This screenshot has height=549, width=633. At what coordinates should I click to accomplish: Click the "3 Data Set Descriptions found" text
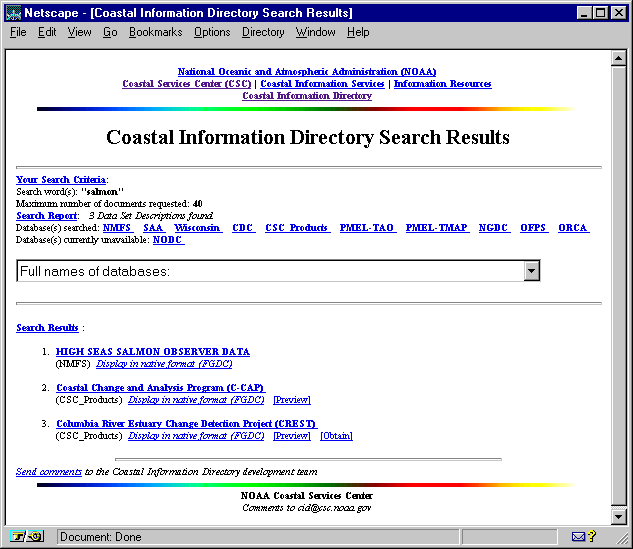(x=151, y=216)
